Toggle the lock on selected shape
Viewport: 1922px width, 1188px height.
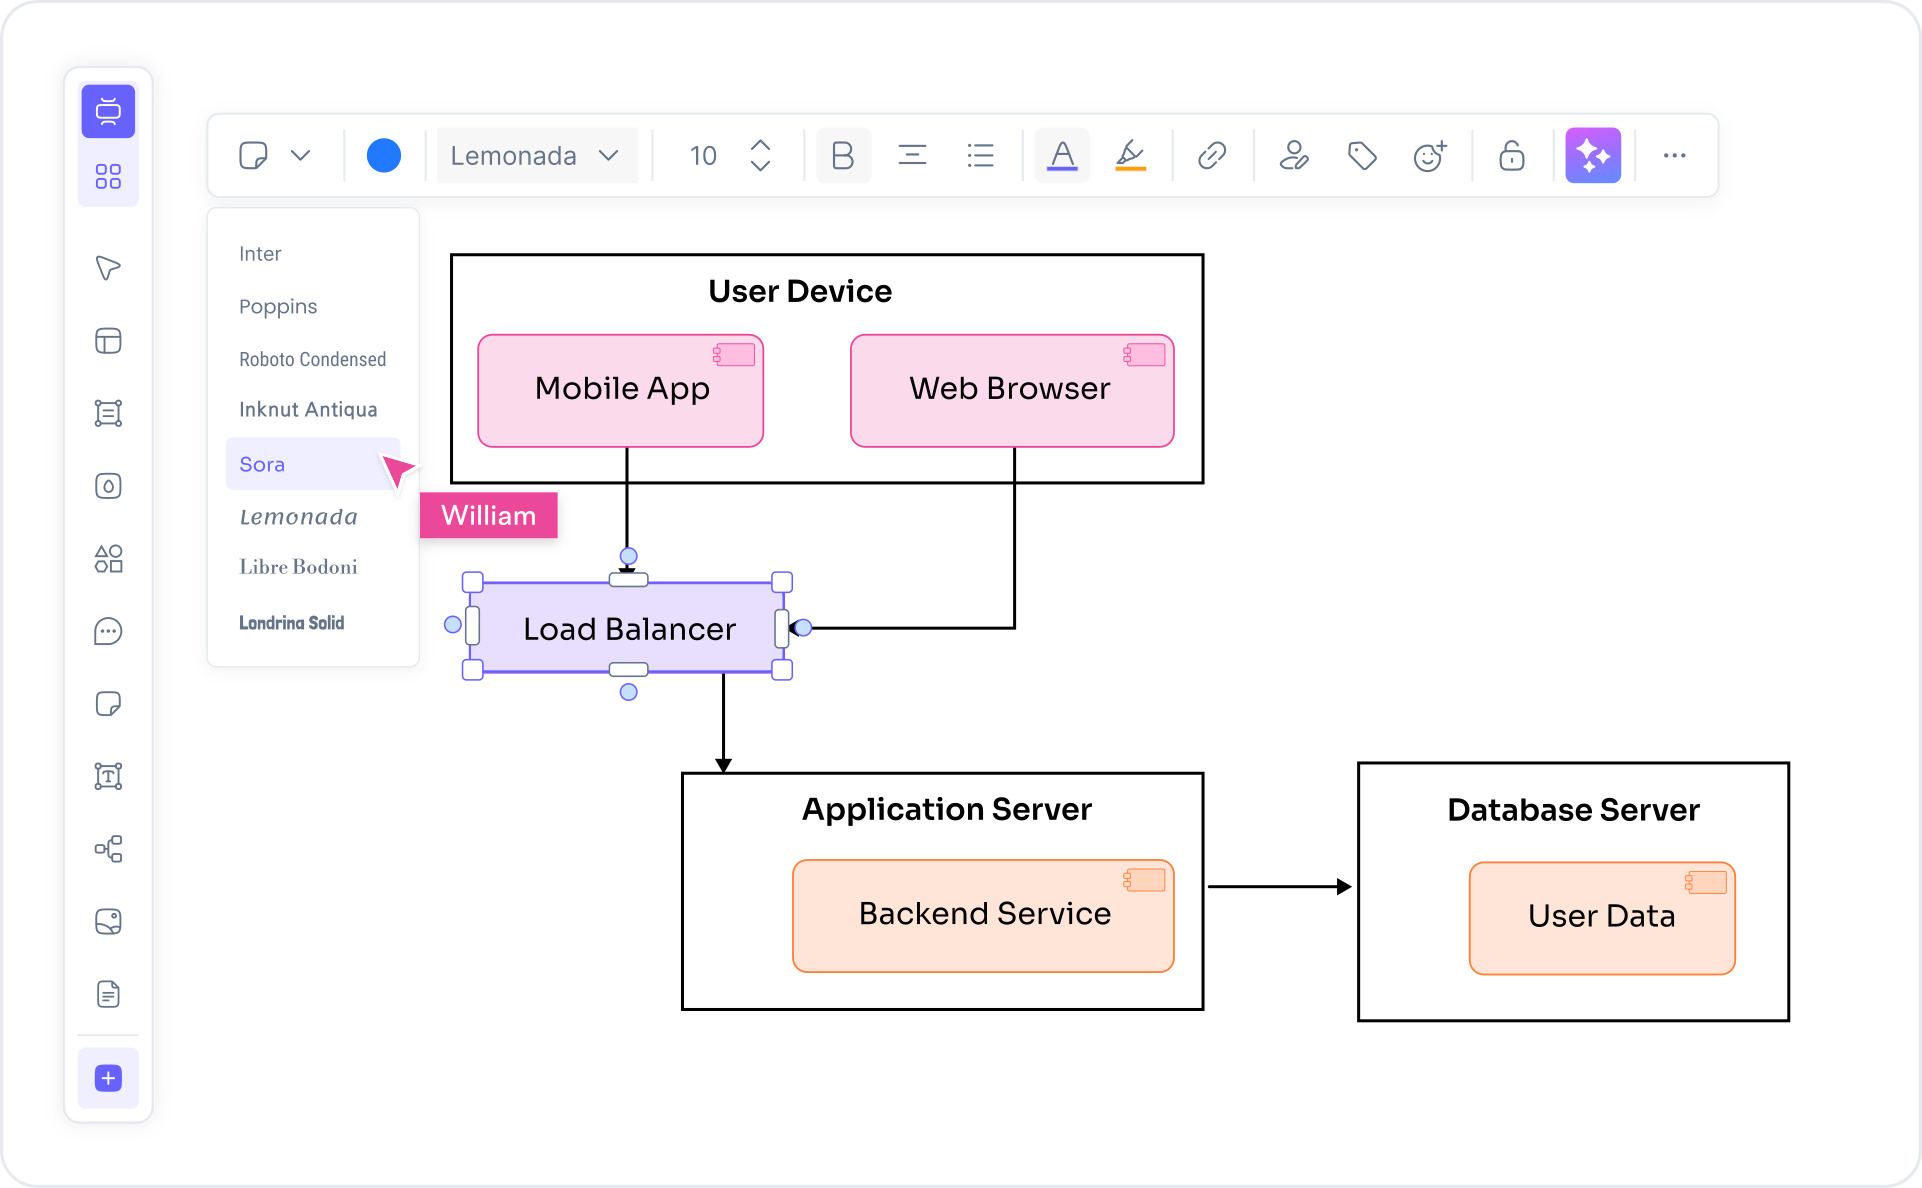point(1510,155)
